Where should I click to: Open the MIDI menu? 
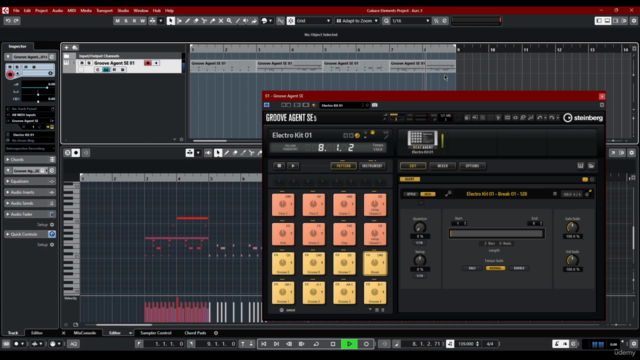point(72,11)
